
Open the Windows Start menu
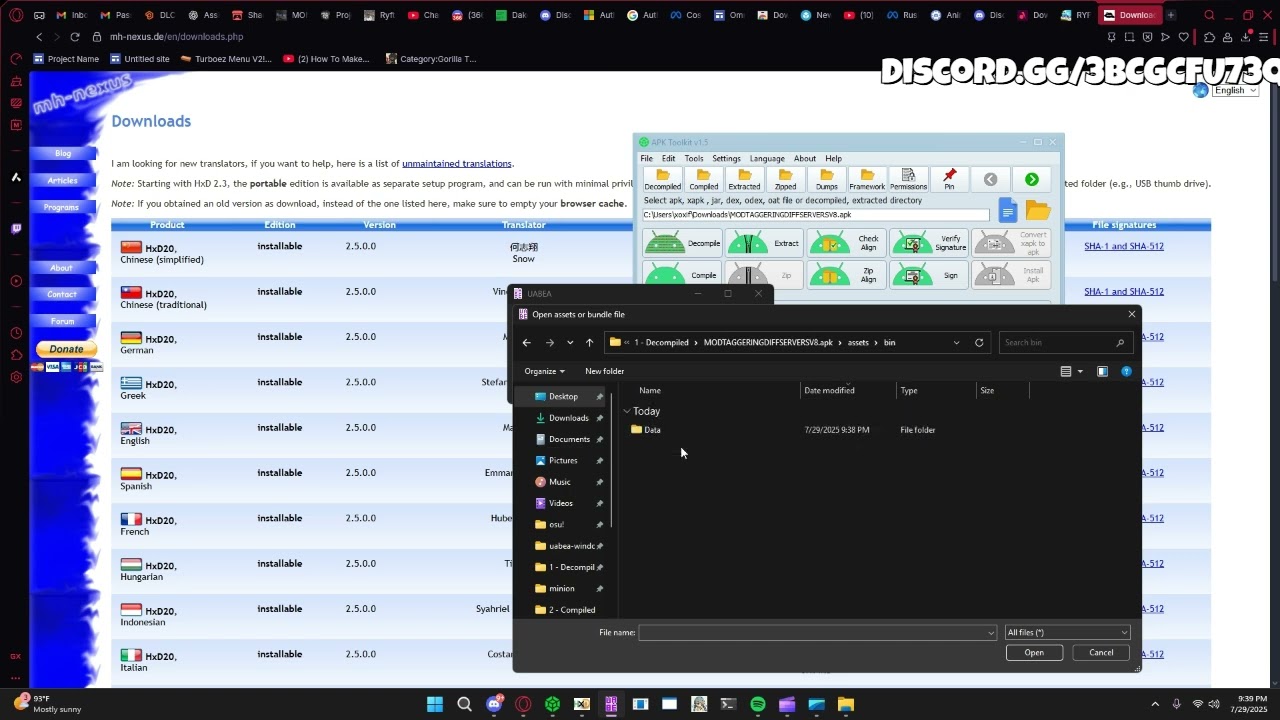[435, 704]
